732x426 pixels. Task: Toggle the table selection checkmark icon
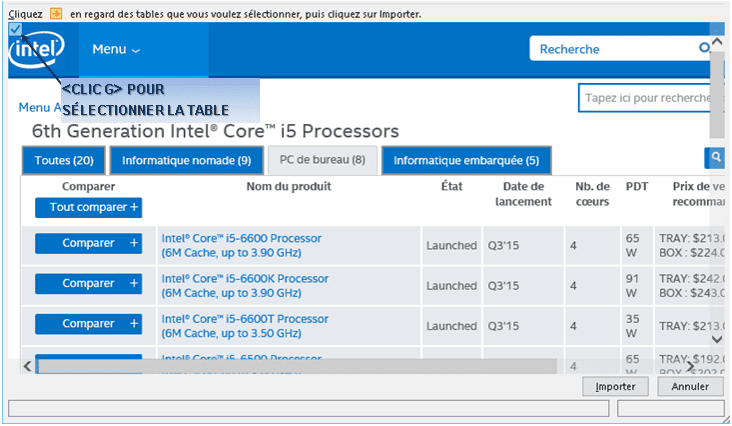[15, 29]
